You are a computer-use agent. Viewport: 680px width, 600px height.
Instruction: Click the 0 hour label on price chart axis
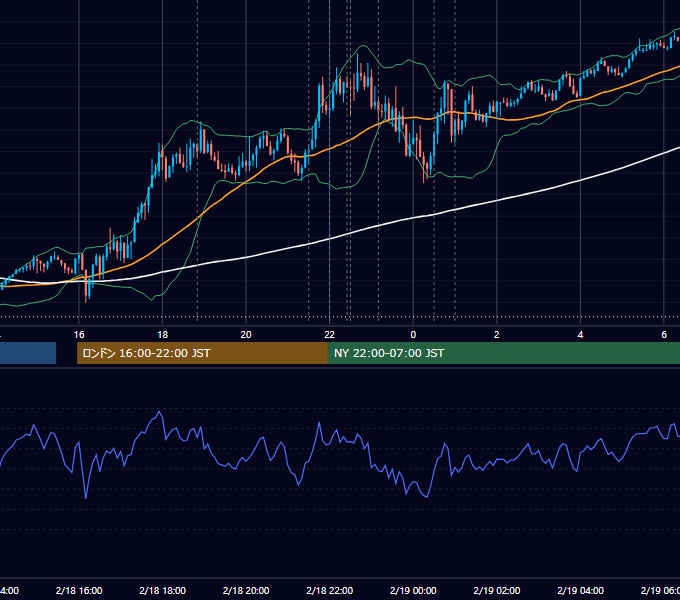tap(413, 335)
